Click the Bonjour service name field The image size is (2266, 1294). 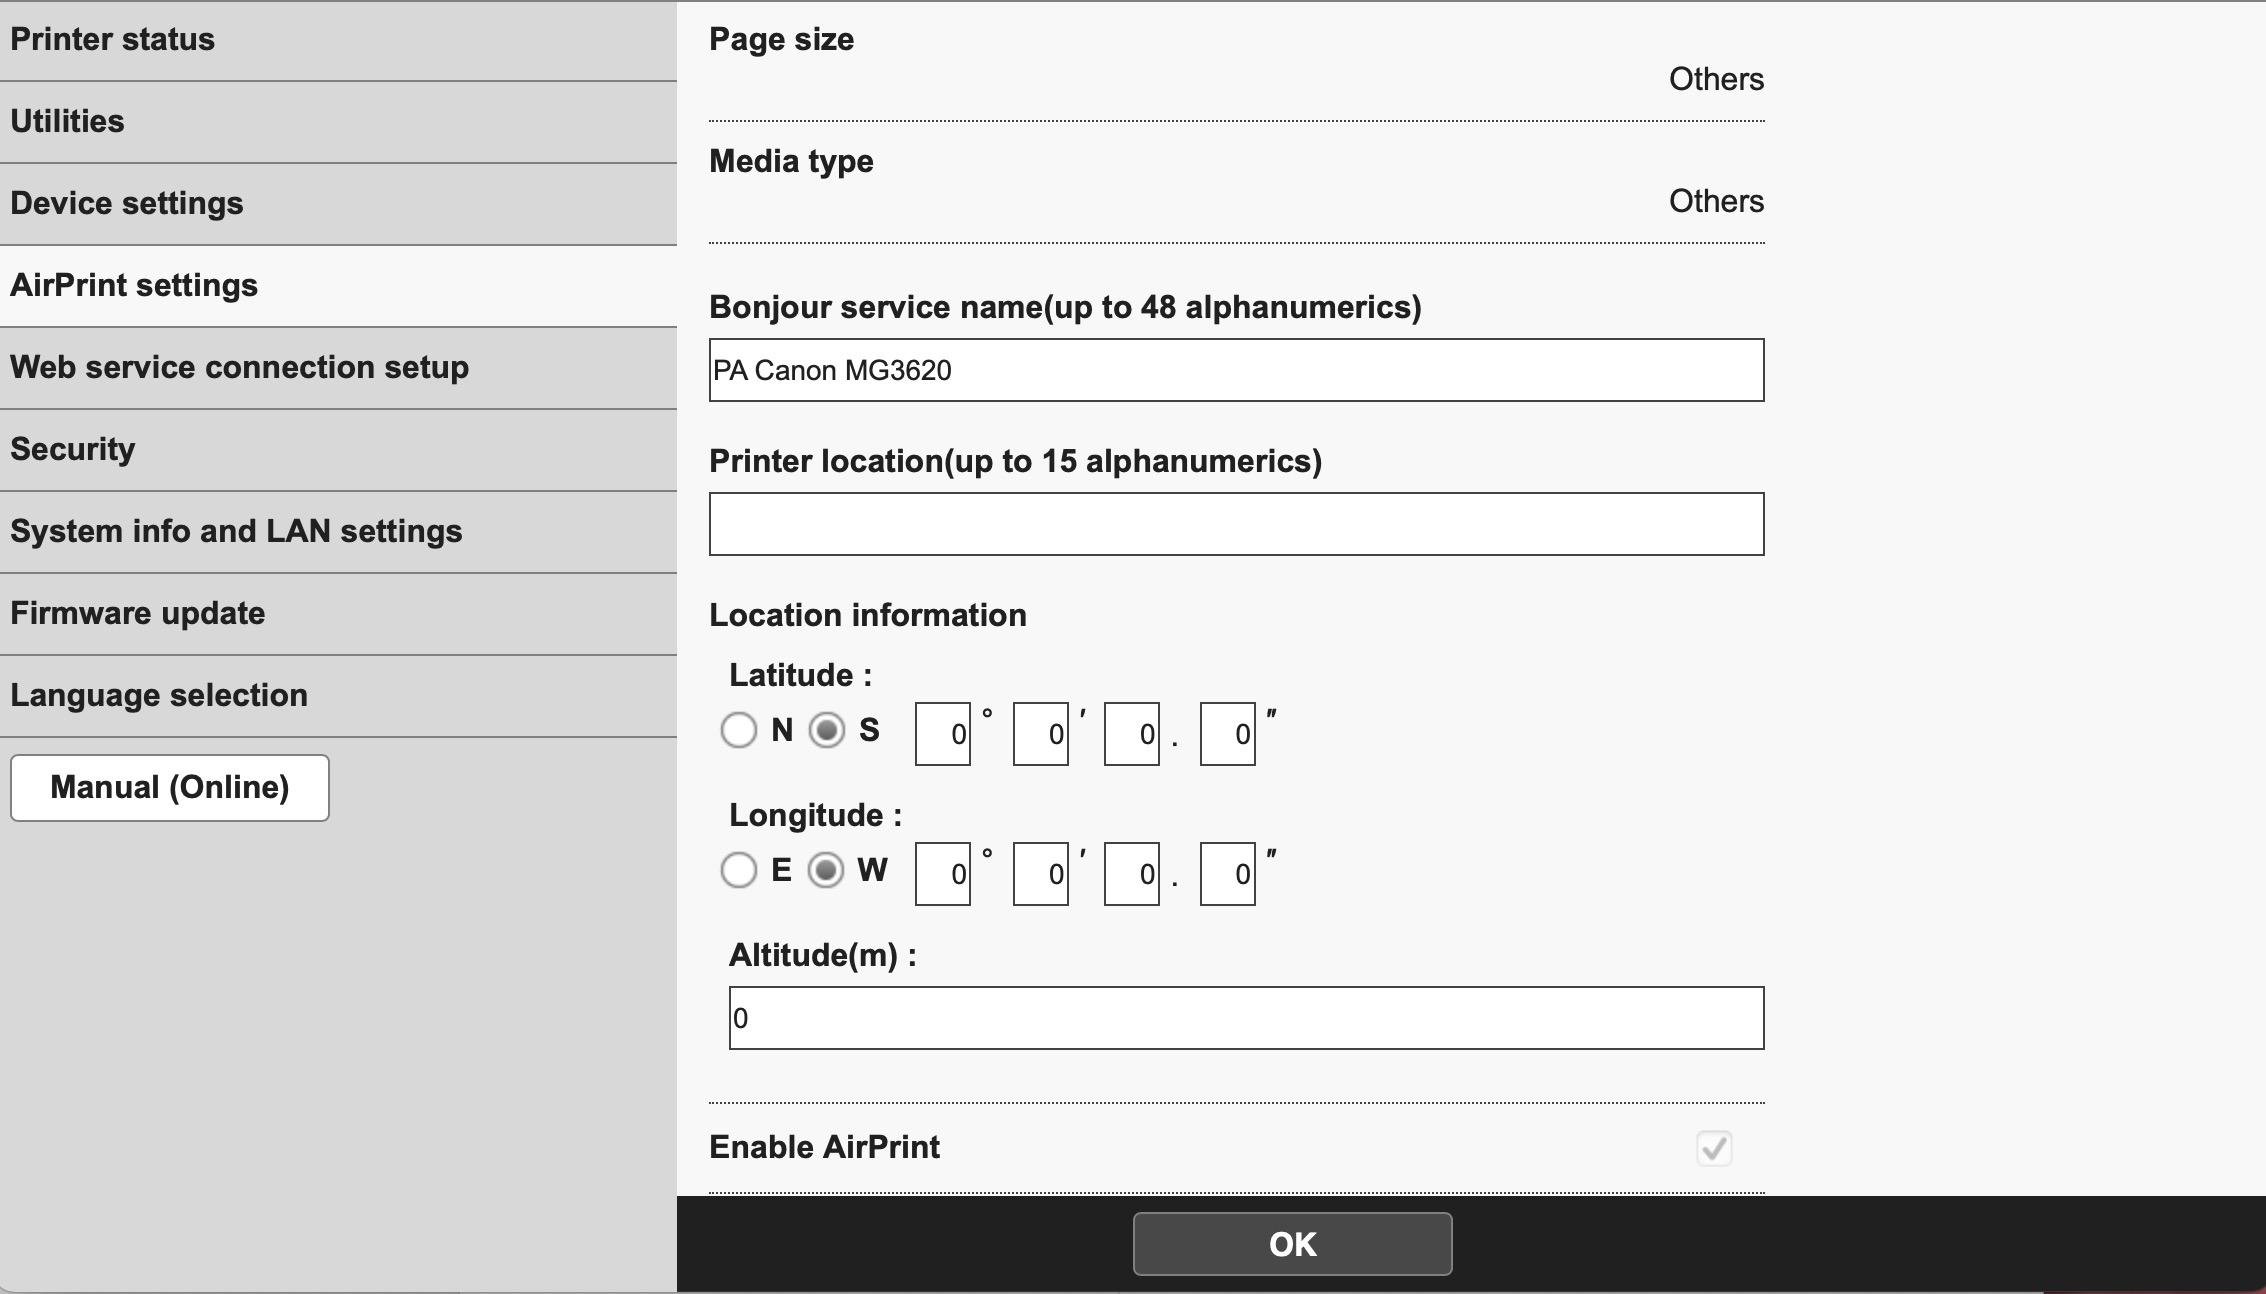(1236, 371)
